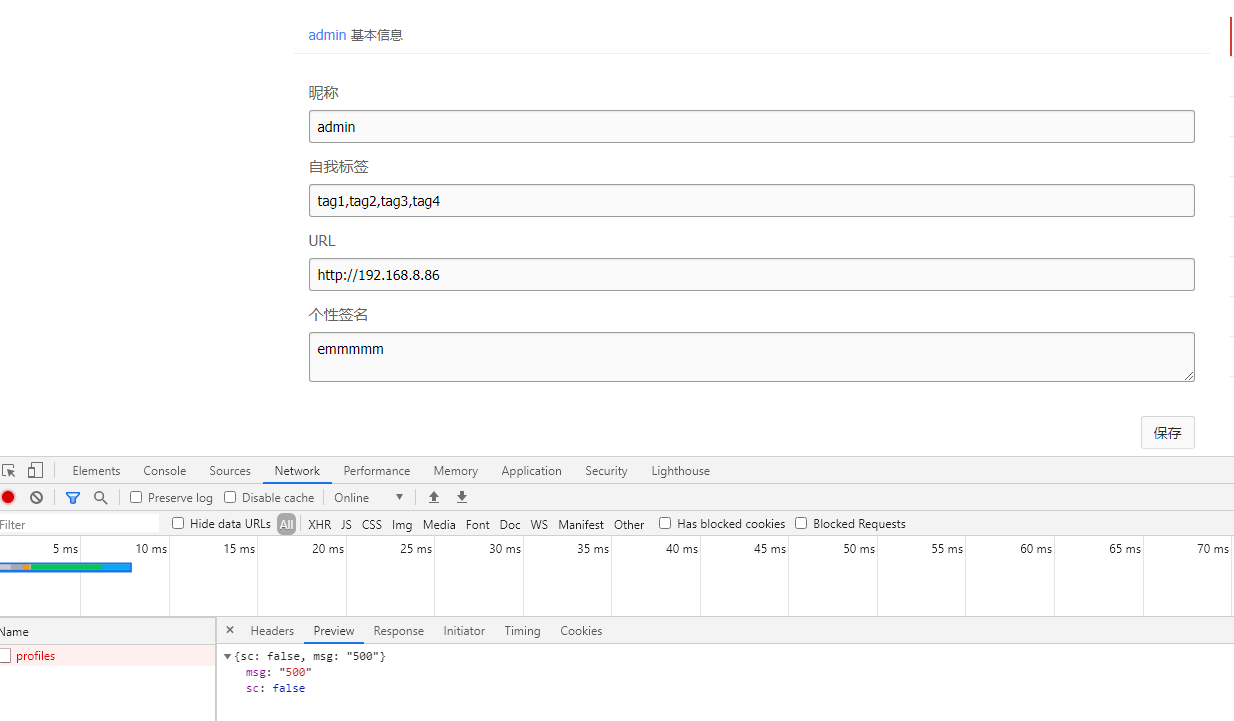1234x721 pixels.
Task: Select the profiles request row
Action: point(36,656)
